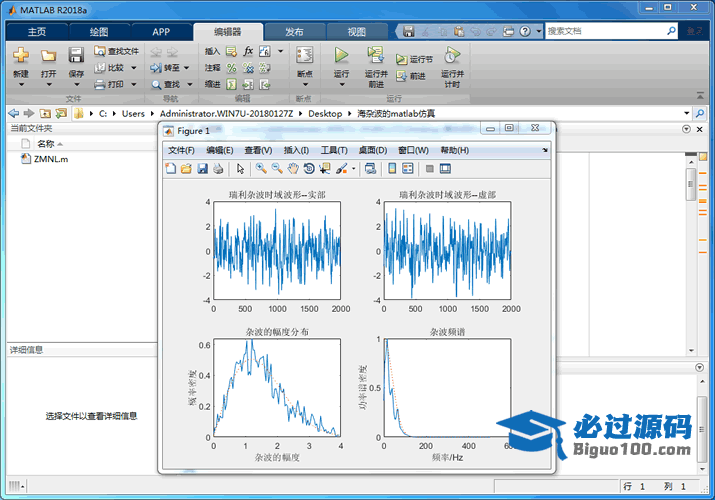Click the 运行 (Run) green arrow icon
The width and height of the screenshot is (715, 500).
[341, 55]
